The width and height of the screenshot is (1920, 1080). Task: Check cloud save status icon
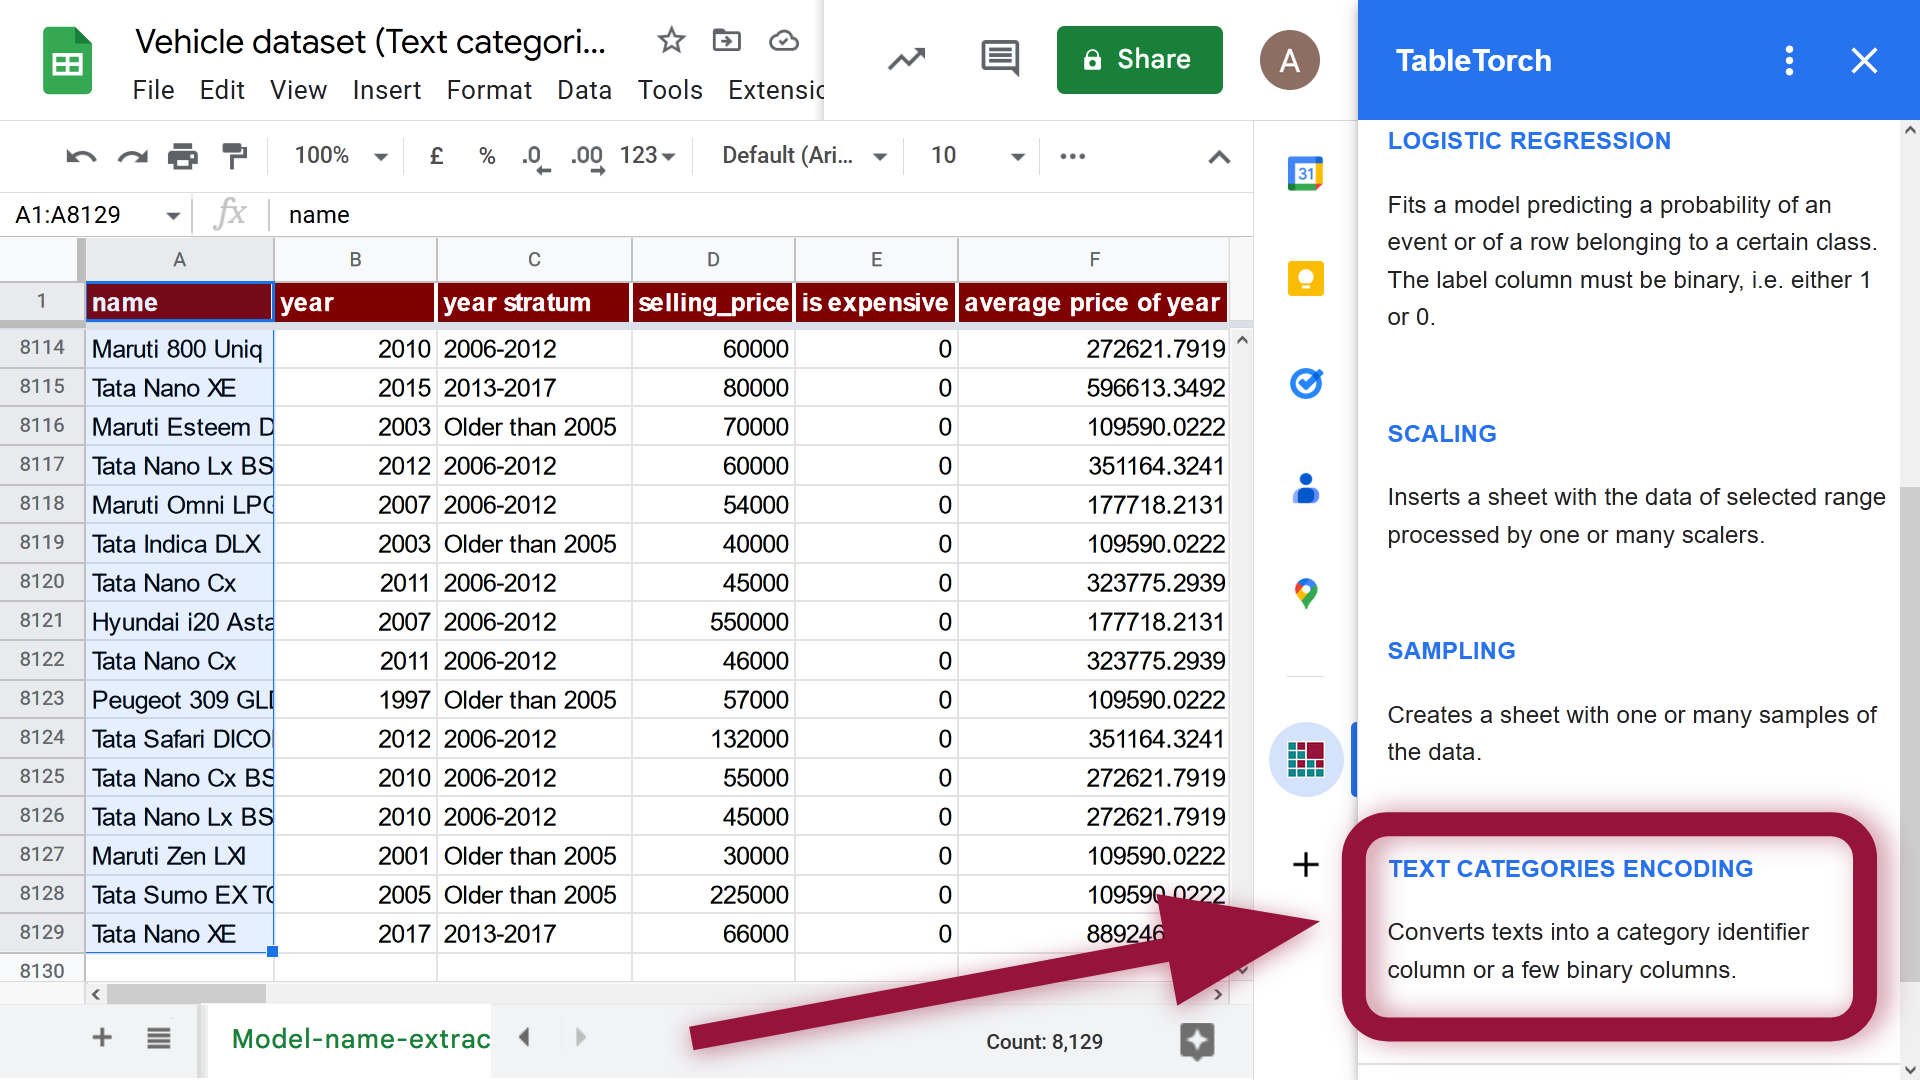click(784, 41)
